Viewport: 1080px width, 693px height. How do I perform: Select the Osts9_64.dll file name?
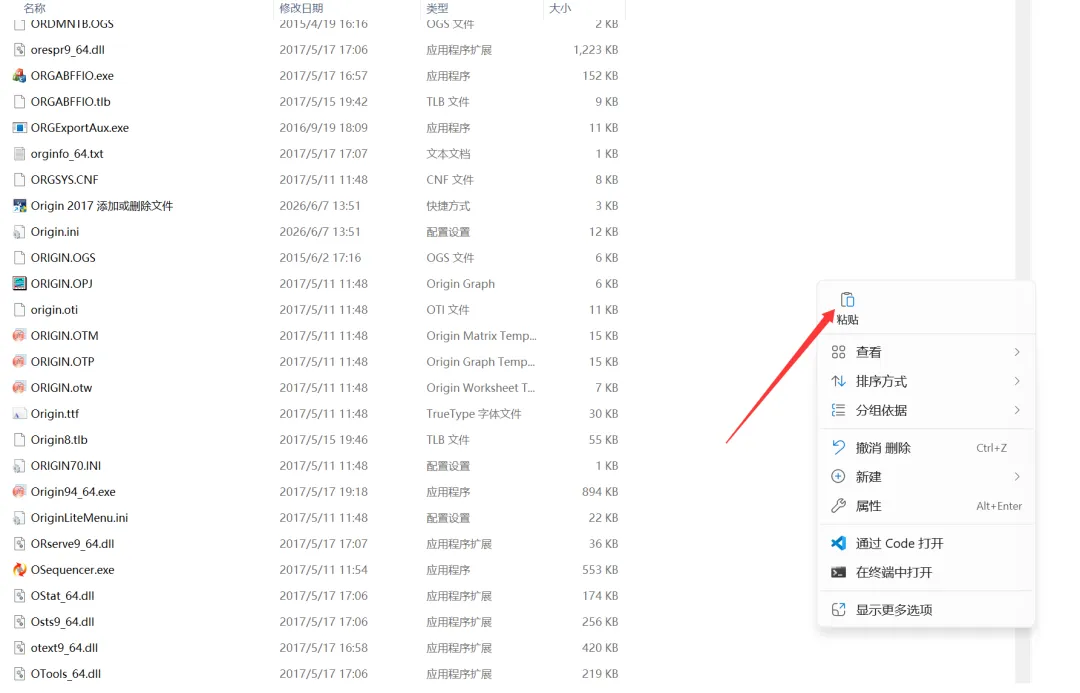[62, 621]
